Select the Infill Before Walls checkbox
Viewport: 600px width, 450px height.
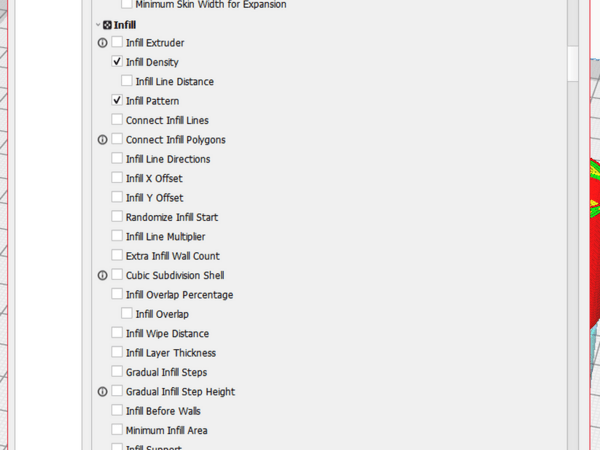coord(117,411)
